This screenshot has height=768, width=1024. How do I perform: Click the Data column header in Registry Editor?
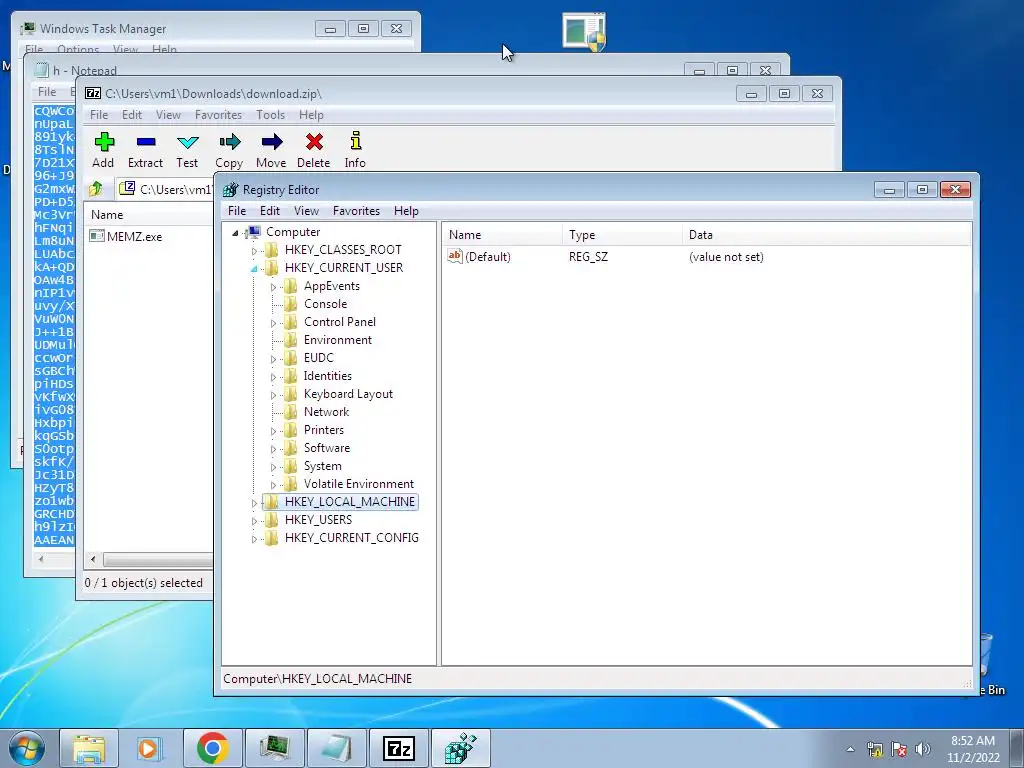click(x=827, y=234)
